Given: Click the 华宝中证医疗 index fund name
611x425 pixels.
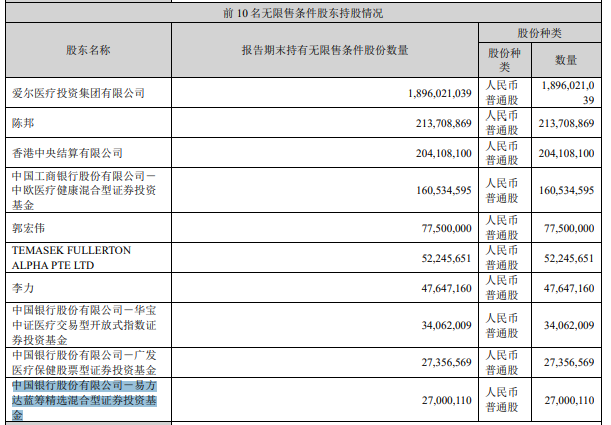Looking at the screenshot, I should pyautogui.click(x=85, y=324).
